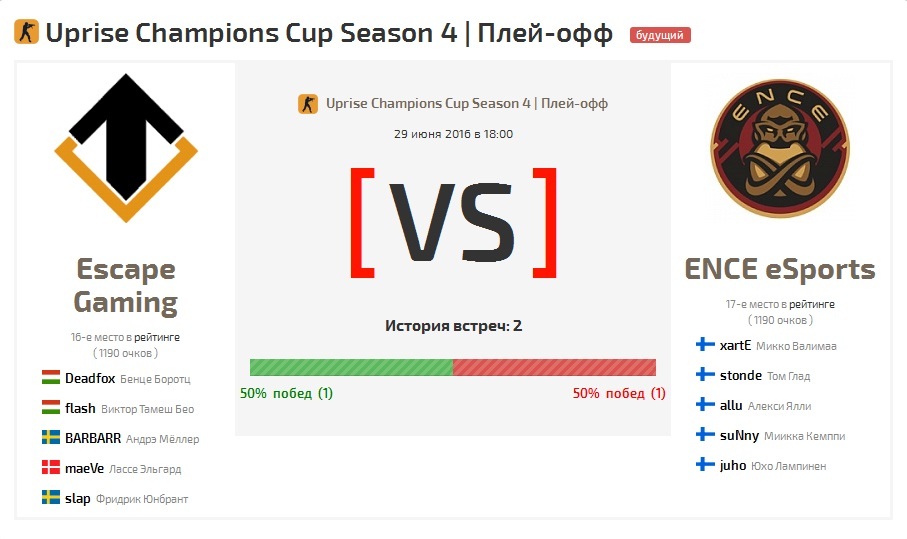907x539 pixels.
Task: Click the ENCE eSports team logo
Action: pyautogui.click(x=779, y=149)
